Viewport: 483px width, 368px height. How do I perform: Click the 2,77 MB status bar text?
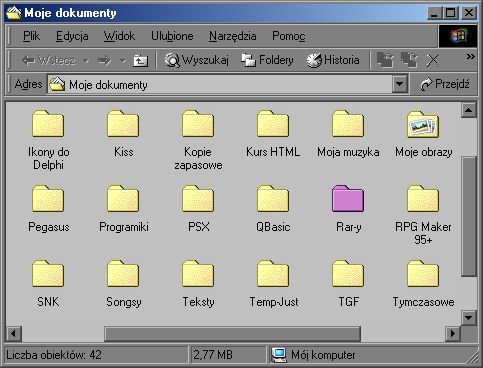coord(213,354)
